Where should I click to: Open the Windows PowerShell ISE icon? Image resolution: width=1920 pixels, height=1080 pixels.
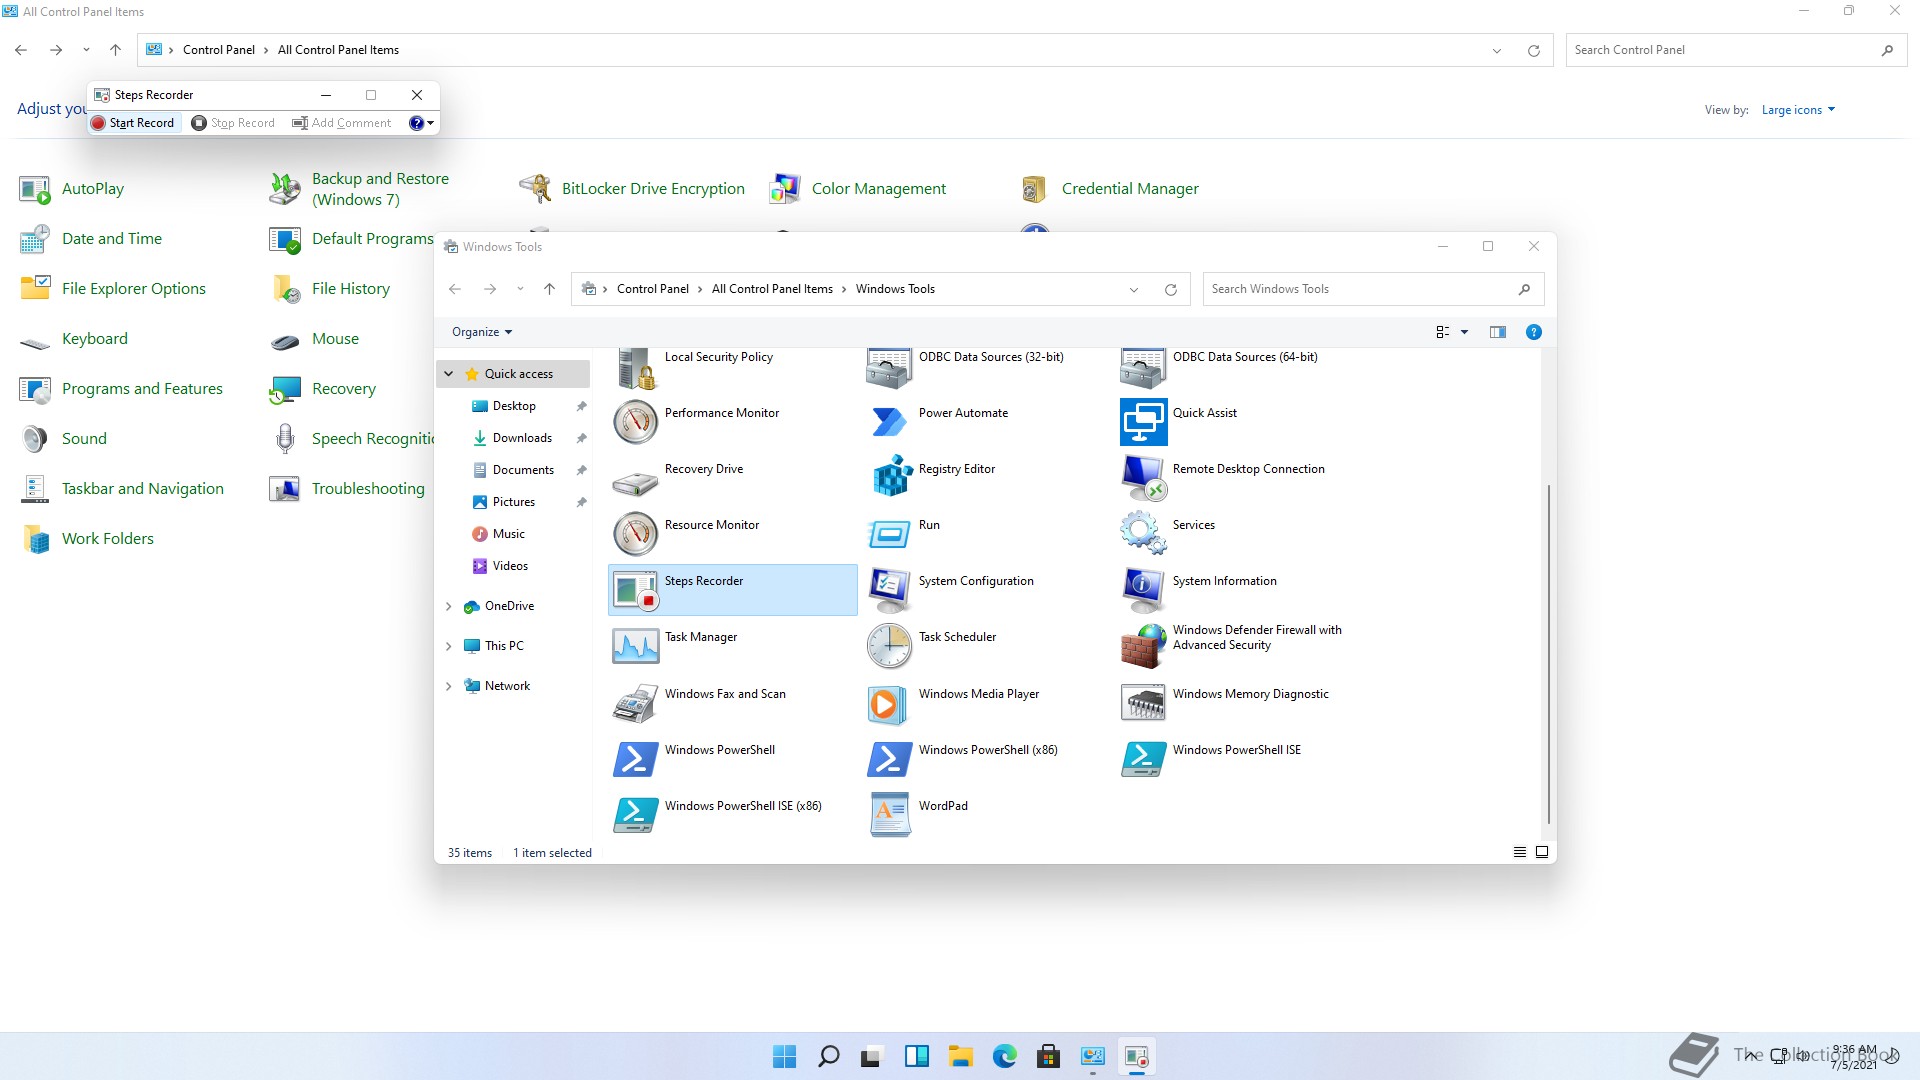click(x=1143, y=759)
